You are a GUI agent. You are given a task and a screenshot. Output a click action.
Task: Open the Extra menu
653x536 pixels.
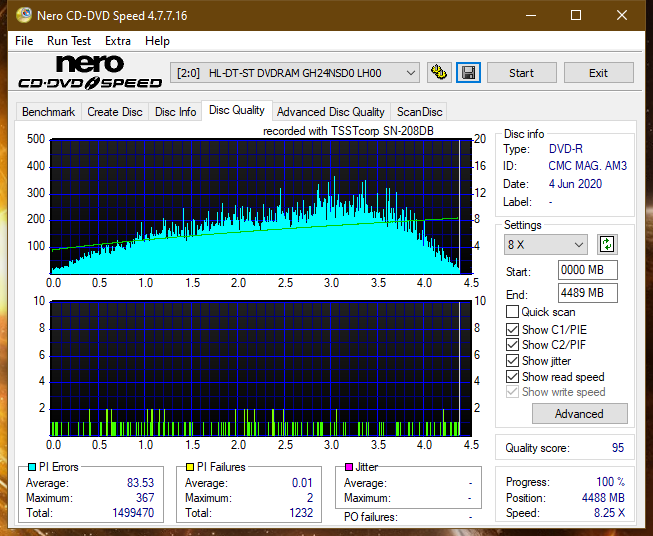(x=118, y=41)
